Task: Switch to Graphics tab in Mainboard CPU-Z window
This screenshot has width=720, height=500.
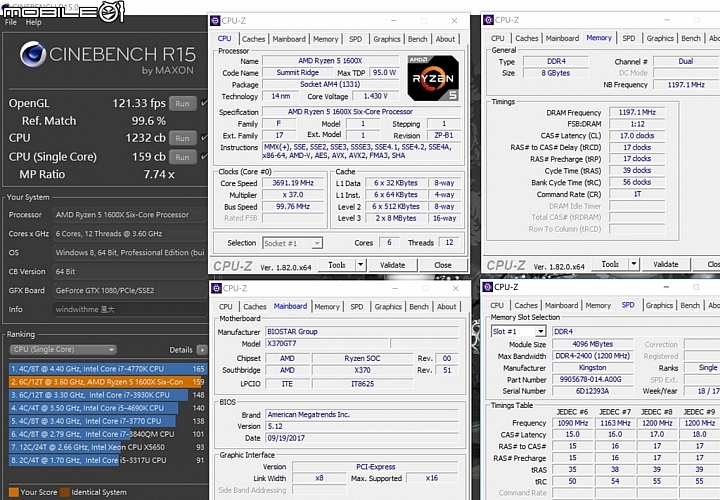Action: coord(388,307)
